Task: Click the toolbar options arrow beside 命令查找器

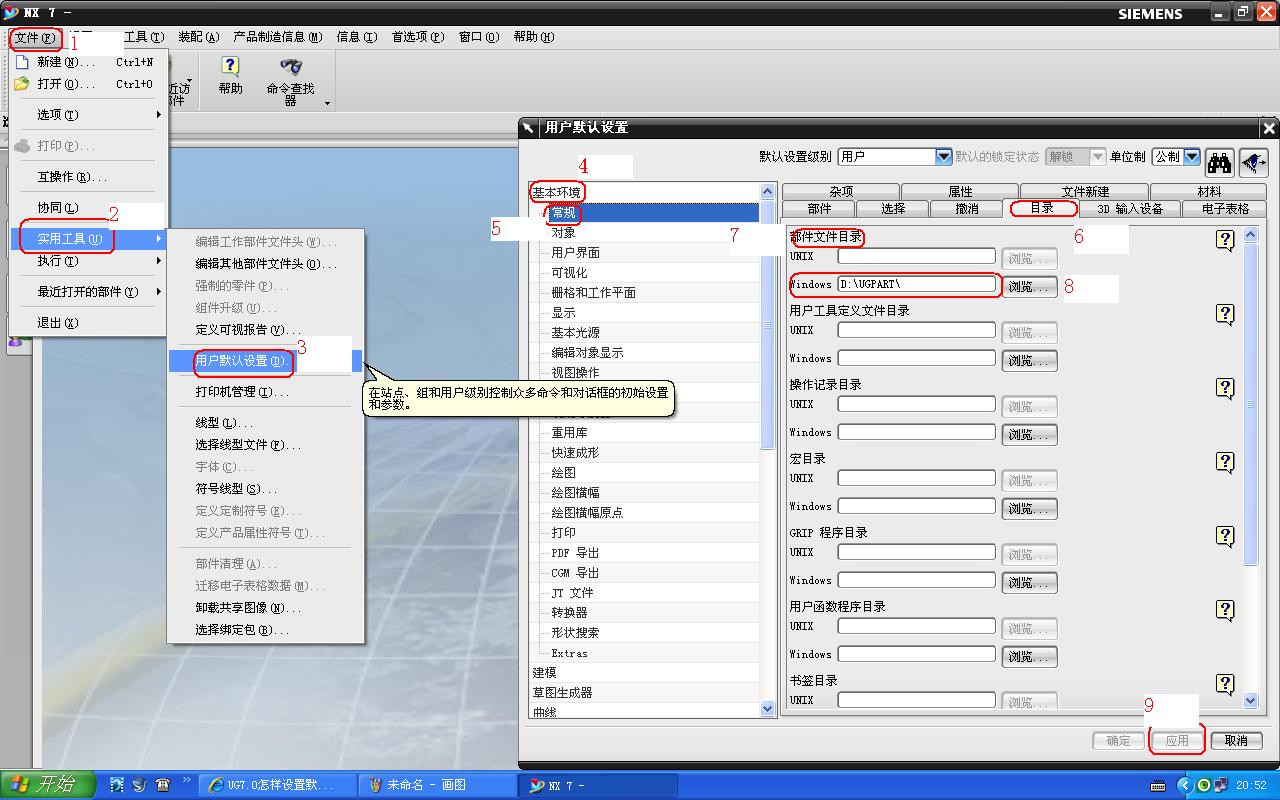Action: coord(326,103)
